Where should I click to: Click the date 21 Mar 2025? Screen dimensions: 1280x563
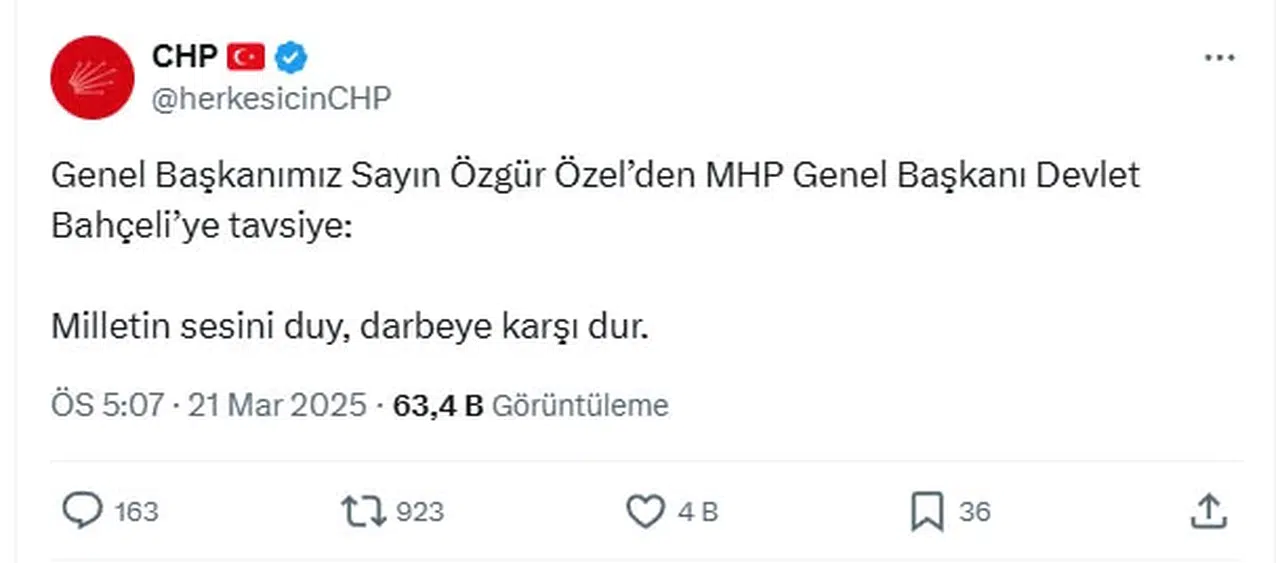276,405
